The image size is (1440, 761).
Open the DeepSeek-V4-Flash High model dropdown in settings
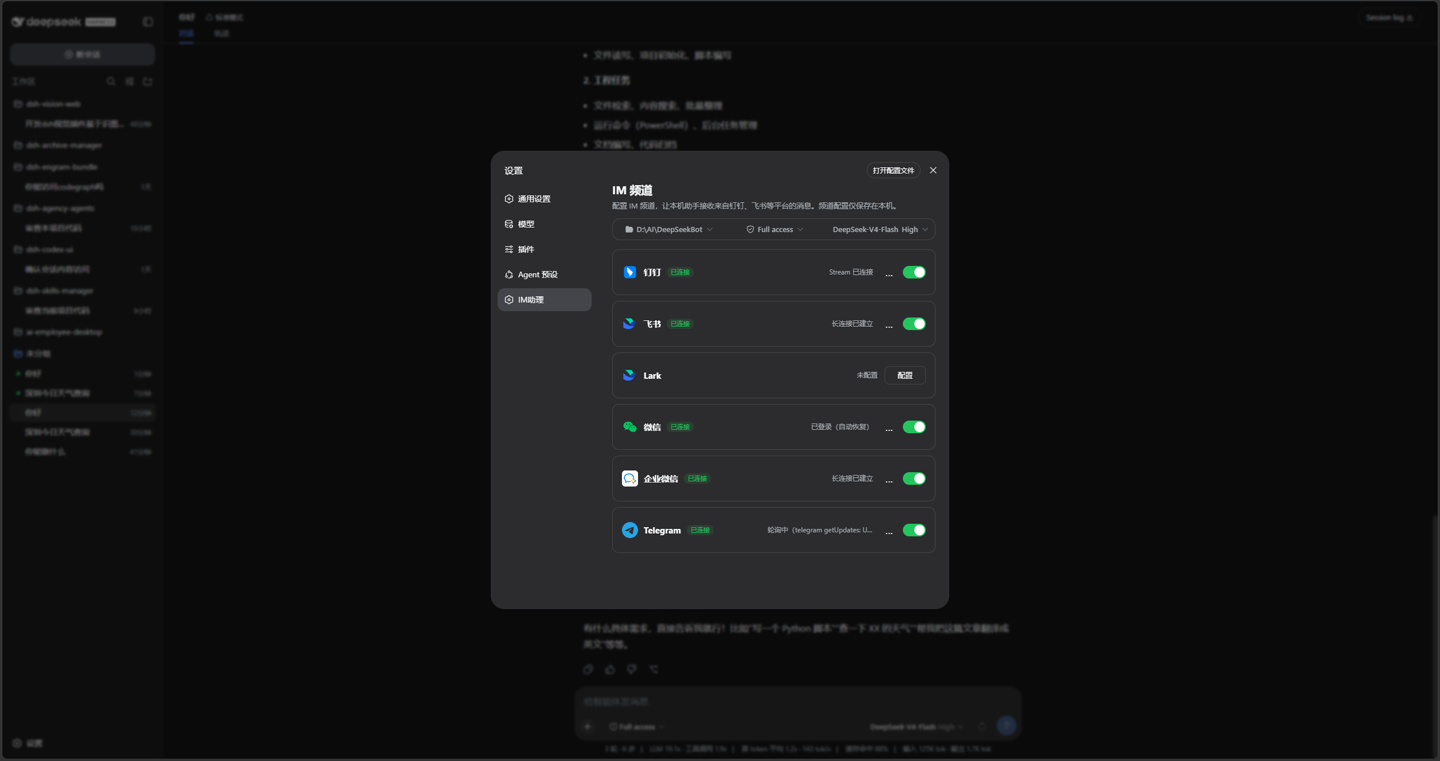880,229
